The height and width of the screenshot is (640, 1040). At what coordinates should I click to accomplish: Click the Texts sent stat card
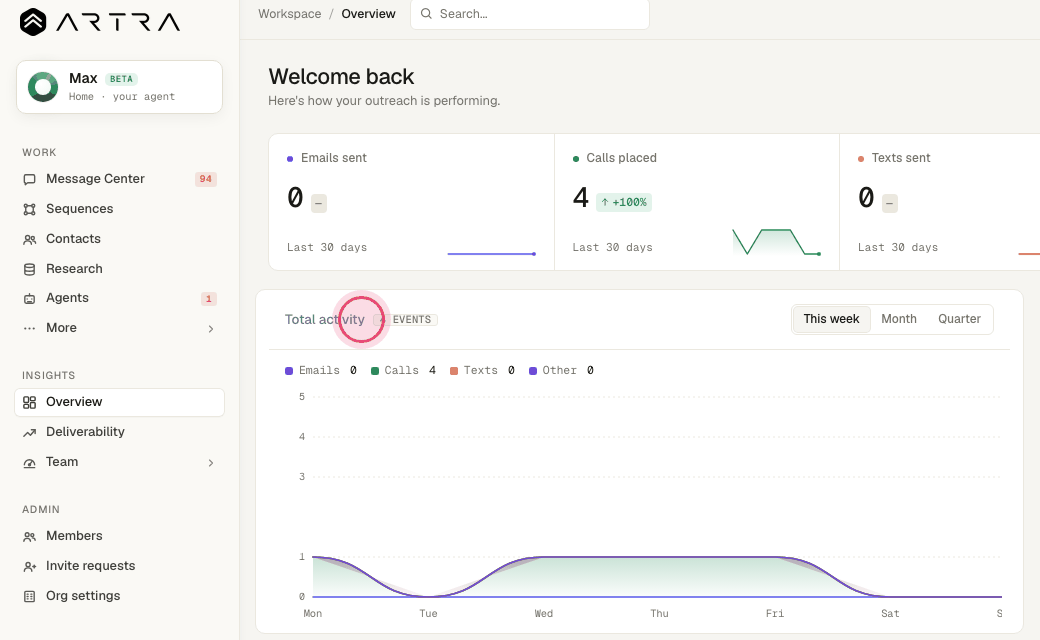(x=940, y=202)
